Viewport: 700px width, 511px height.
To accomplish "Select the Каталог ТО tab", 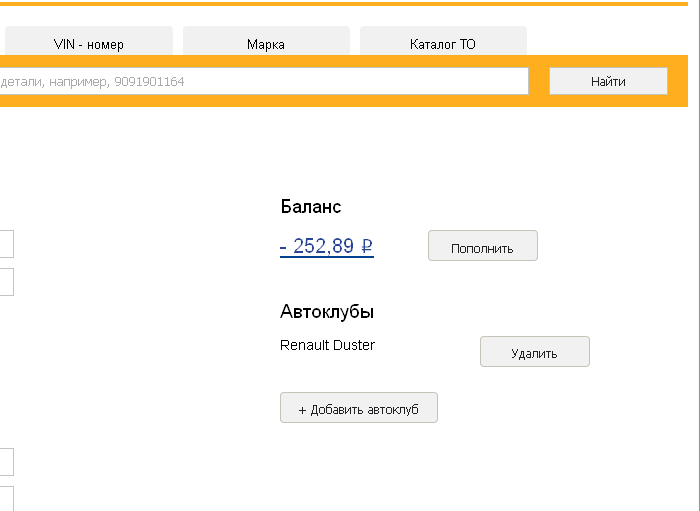I will [x=443, y=44].
